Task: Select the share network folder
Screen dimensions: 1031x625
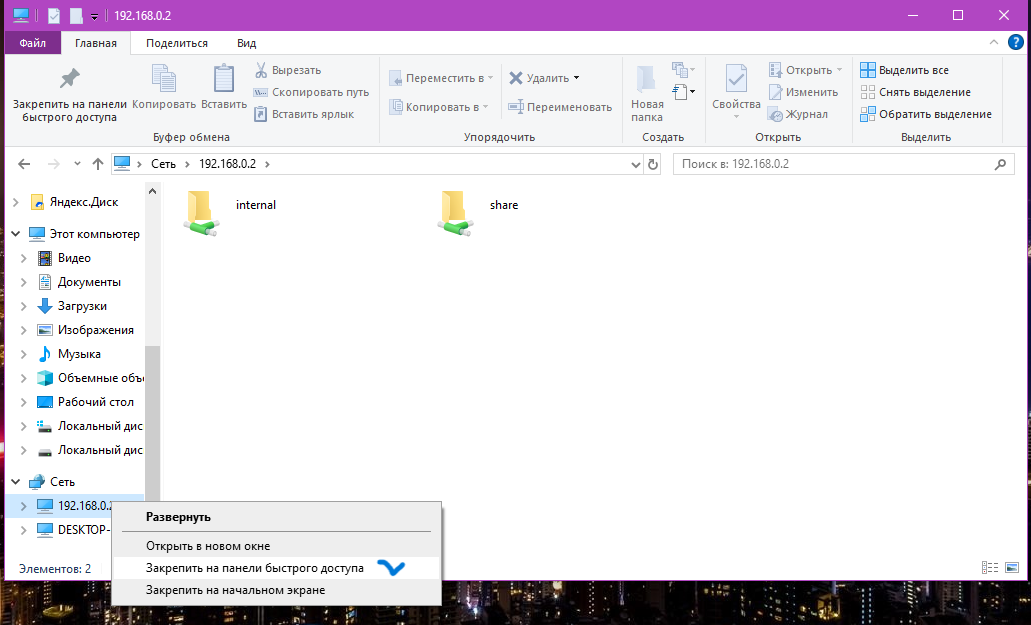Action: (x=479, y=212)
